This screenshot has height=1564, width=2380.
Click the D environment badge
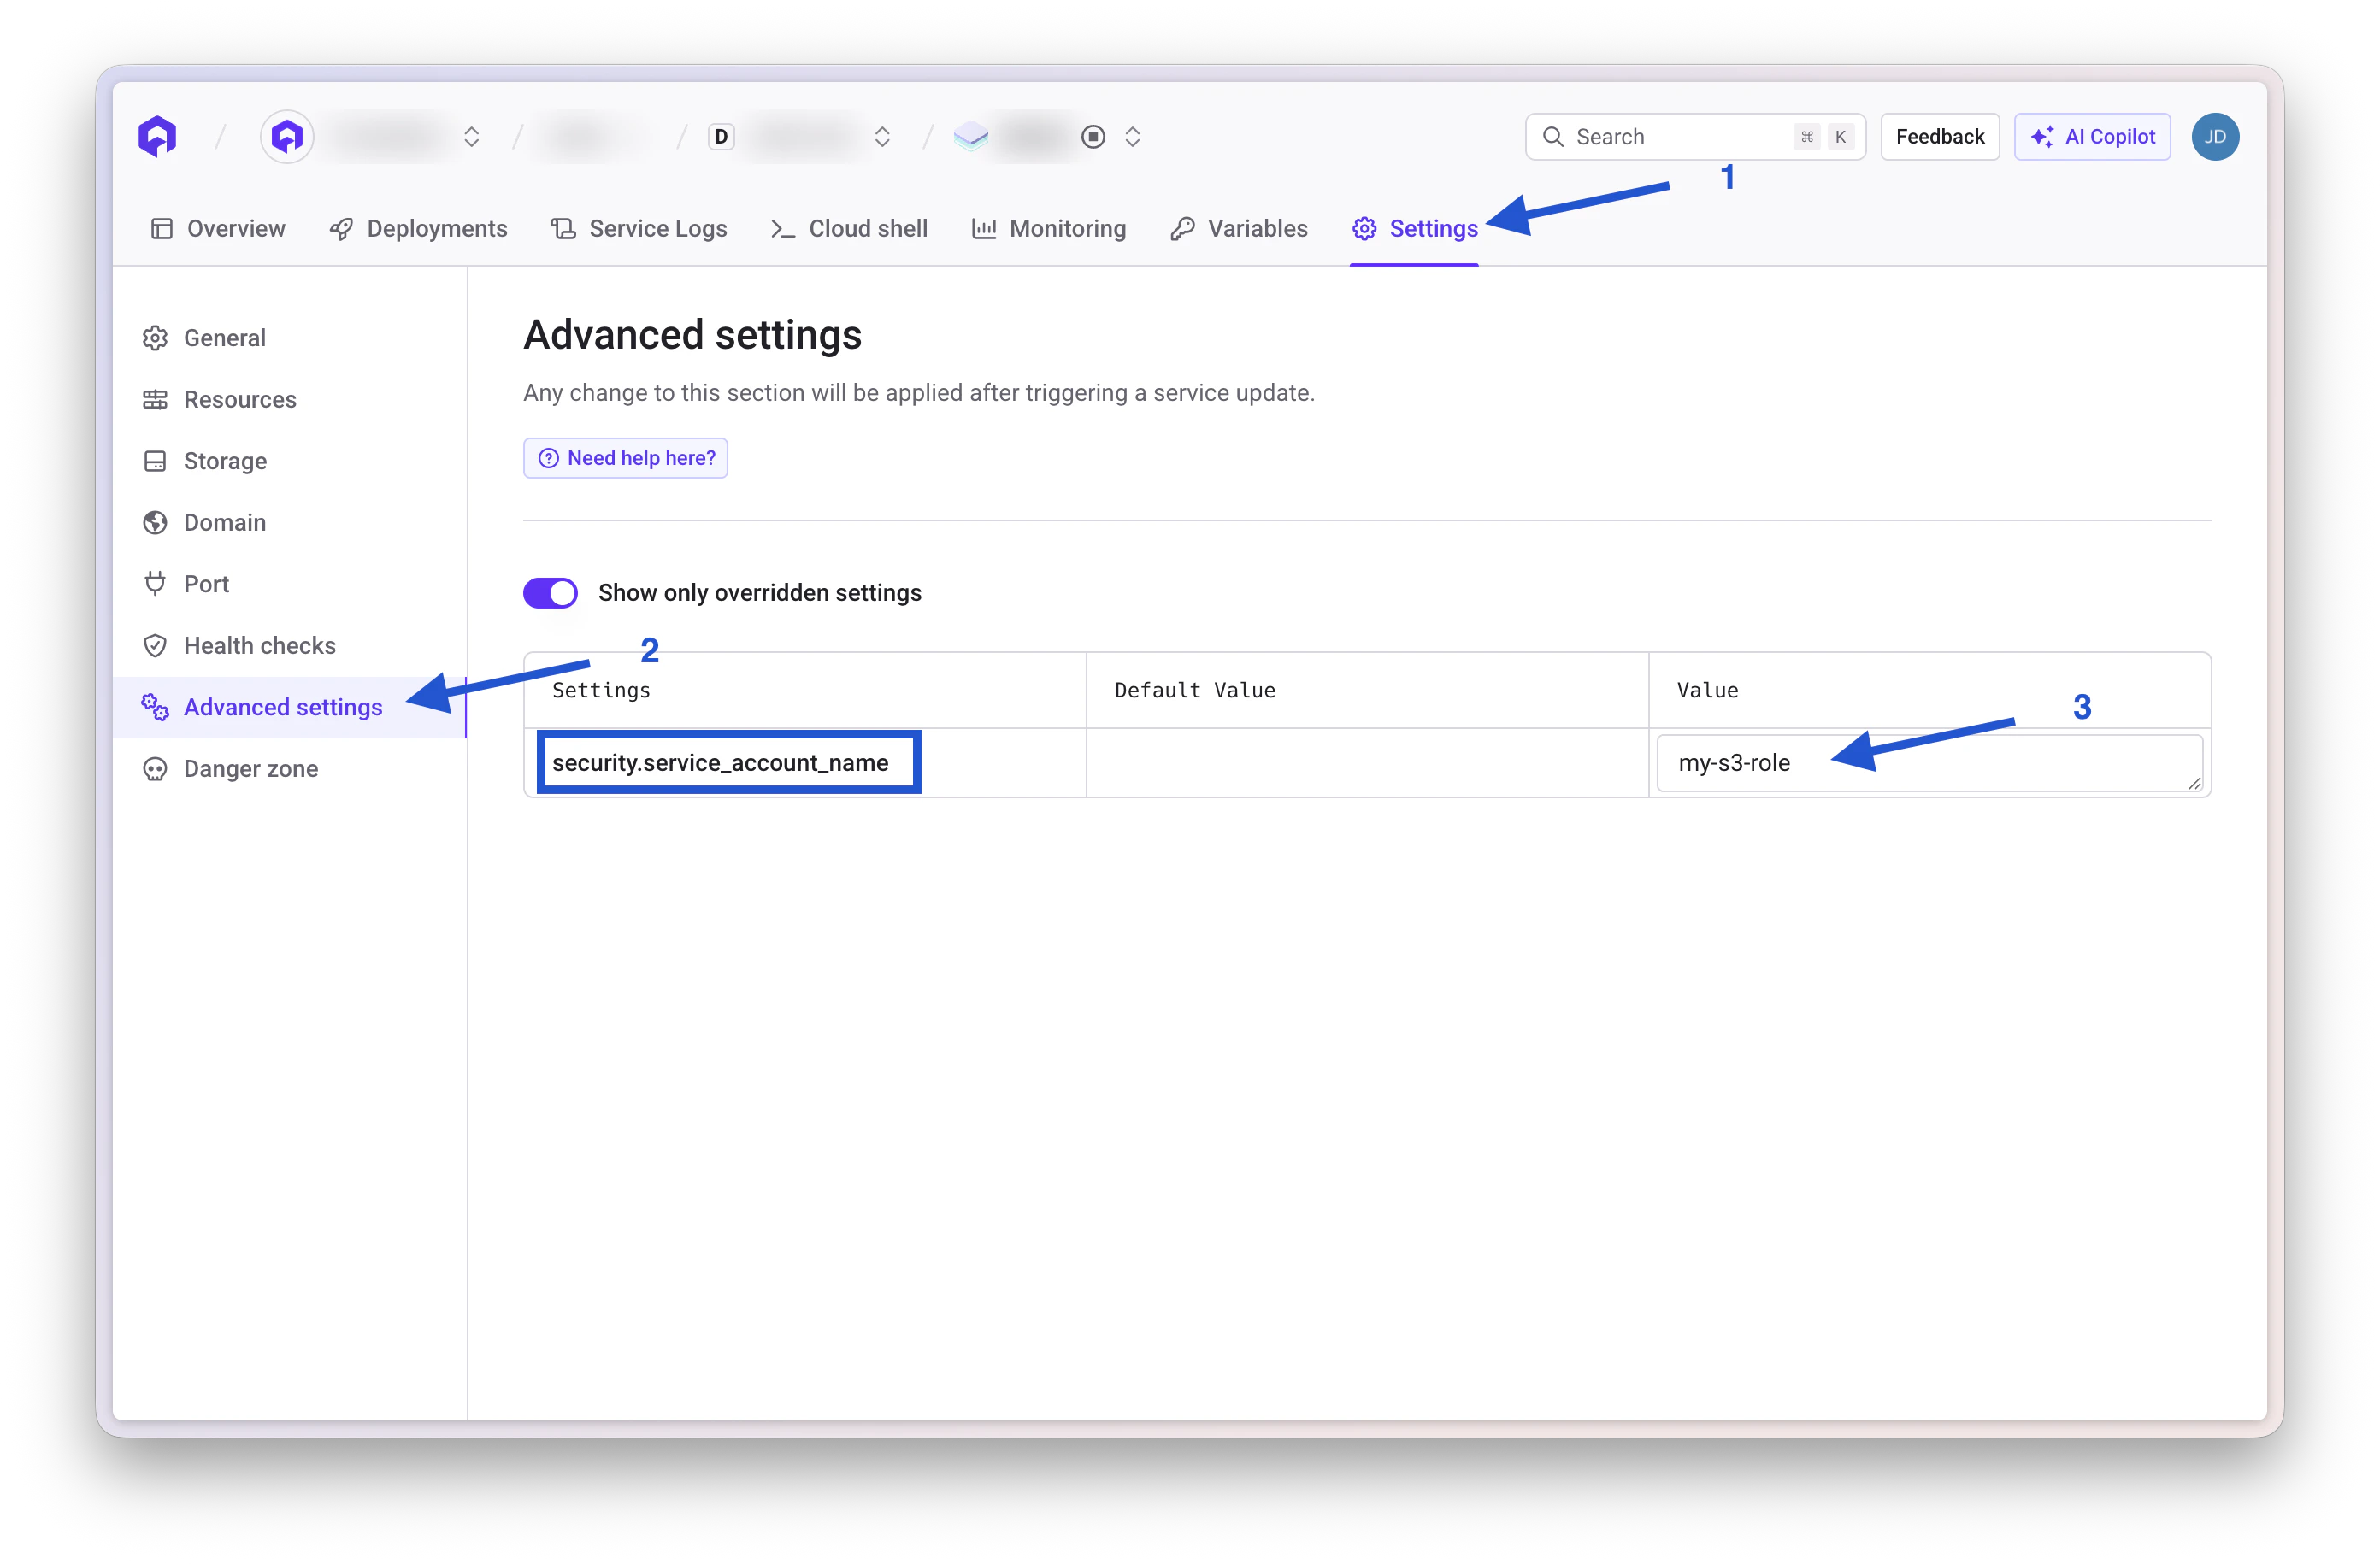[x=721, y=136]
